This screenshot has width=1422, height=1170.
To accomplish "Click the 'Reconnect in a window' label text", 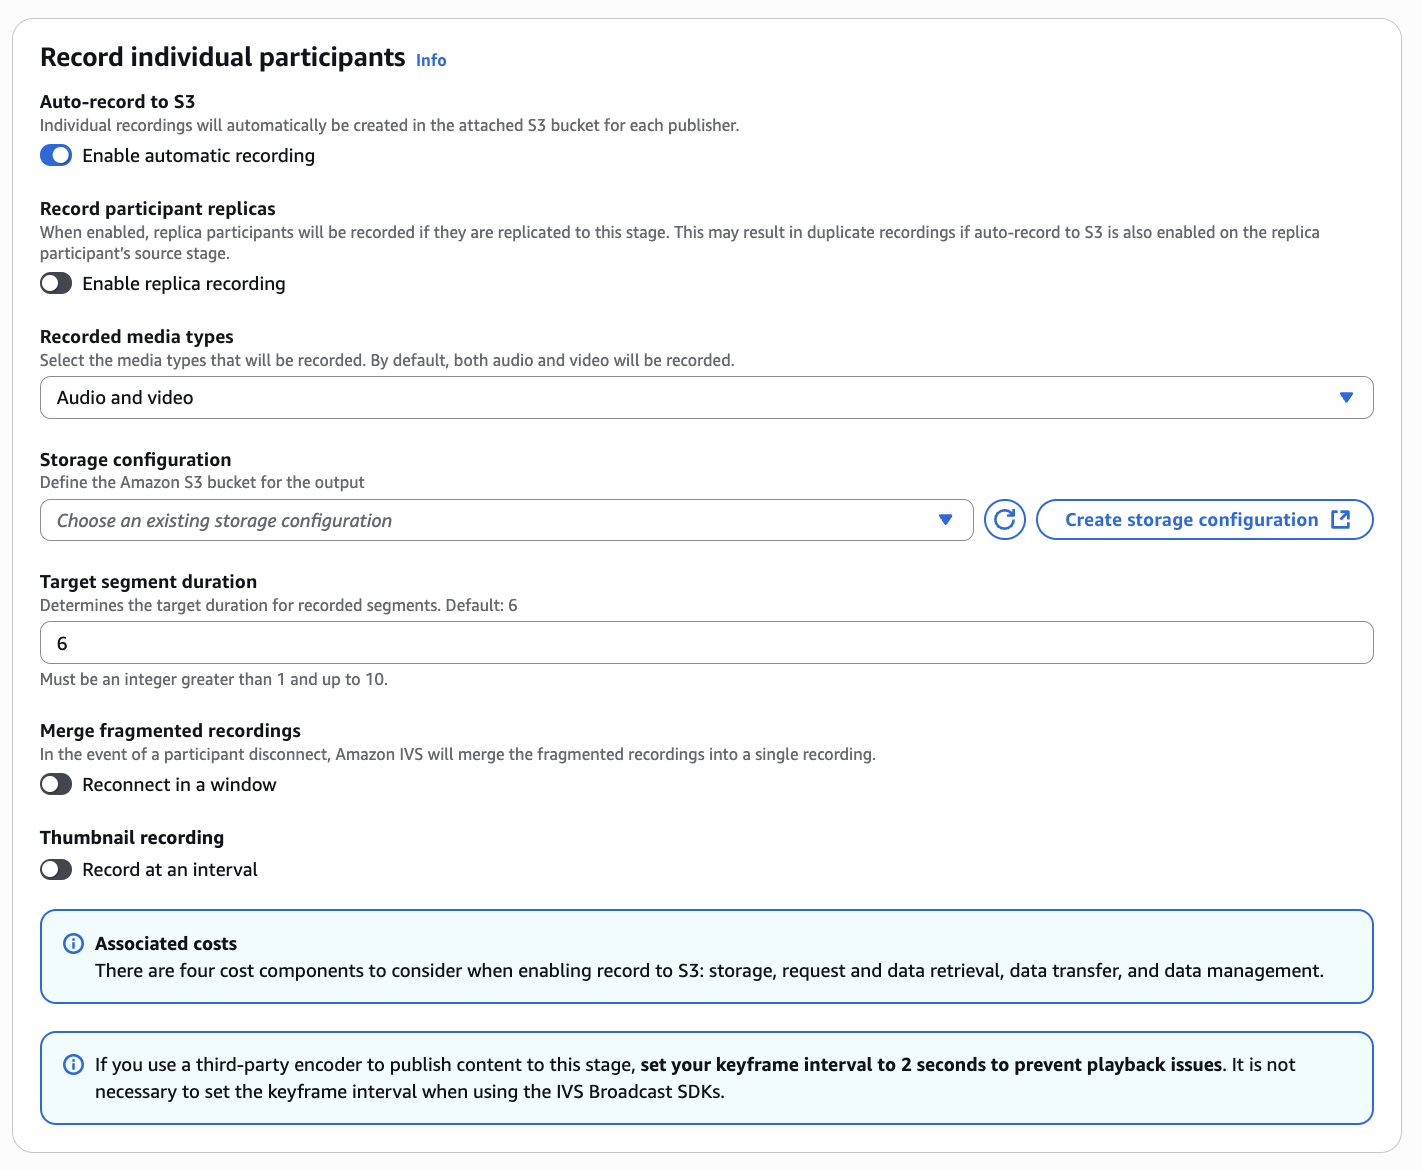I will (x=179, y=784).
